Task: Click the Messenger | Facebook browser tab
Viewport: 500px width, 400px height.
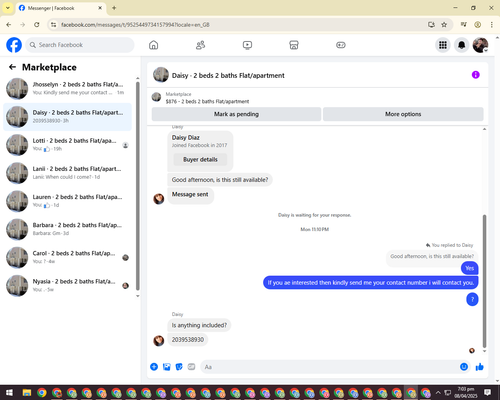Action: (x=61, y=8)
